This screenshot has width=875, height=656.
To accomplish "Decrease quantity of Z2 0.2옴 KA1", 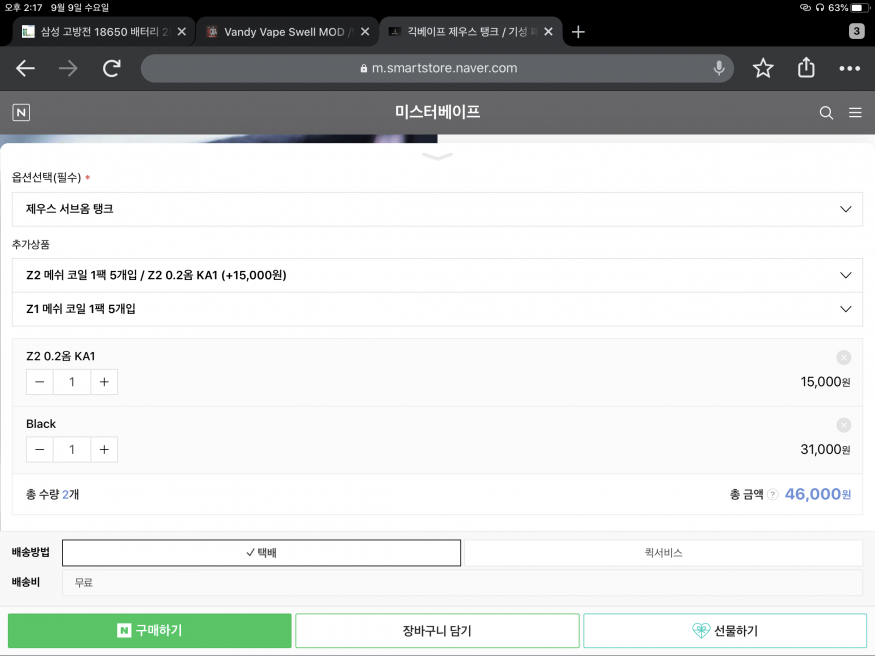I will tap(40, 382).
